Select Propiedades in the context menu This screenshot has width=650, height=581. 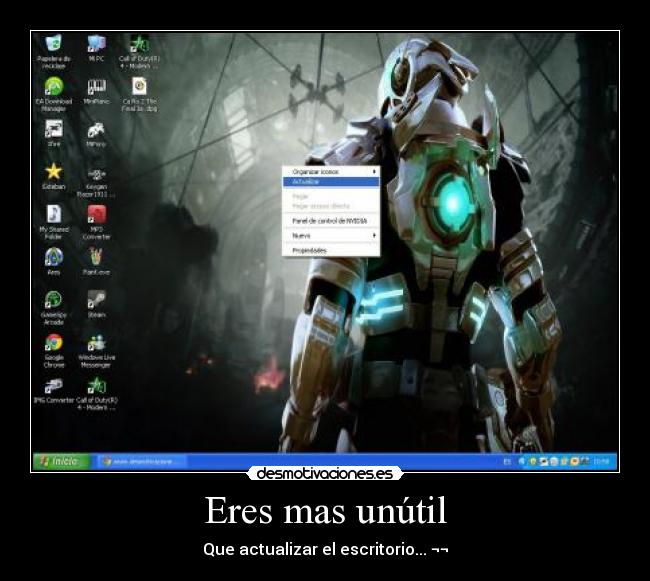click(x=331, y=250)
